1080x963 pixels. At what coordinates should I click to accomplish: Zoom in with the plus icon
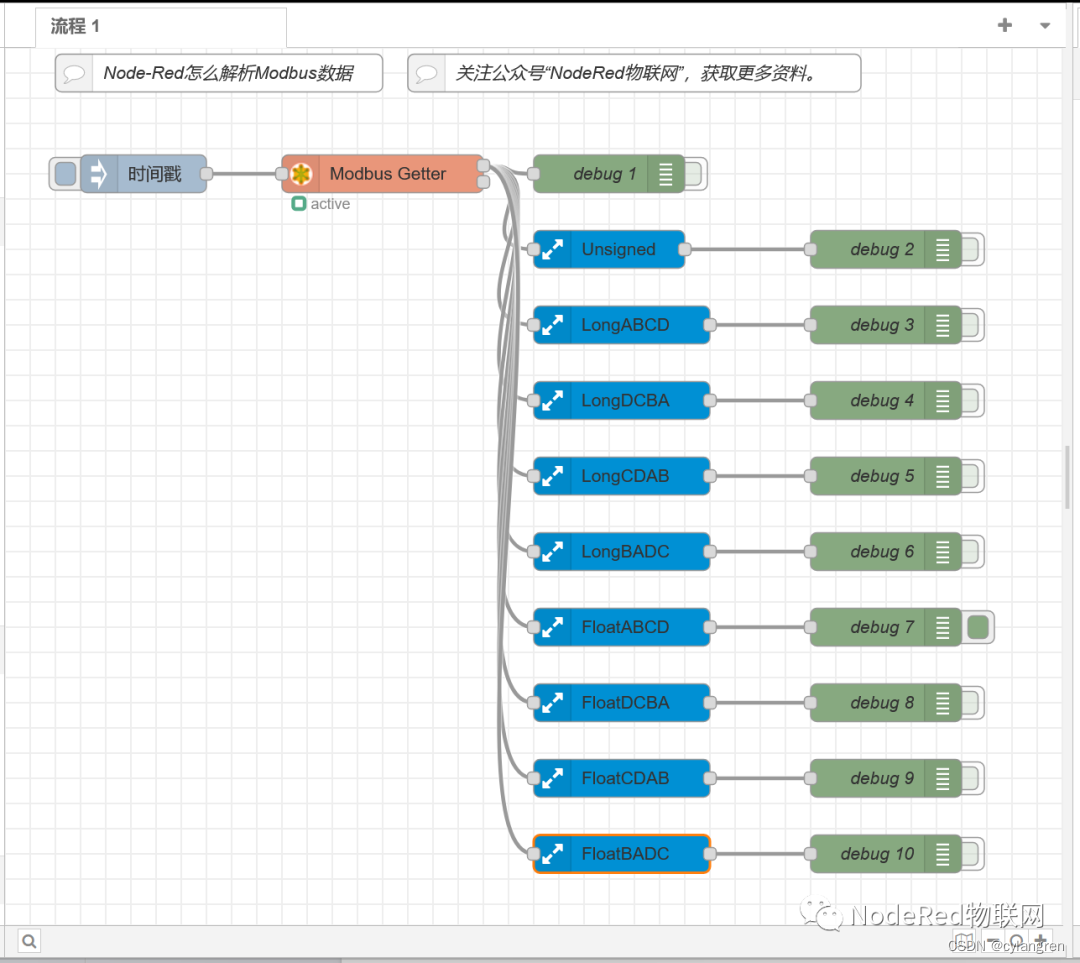coord(1041,940)
